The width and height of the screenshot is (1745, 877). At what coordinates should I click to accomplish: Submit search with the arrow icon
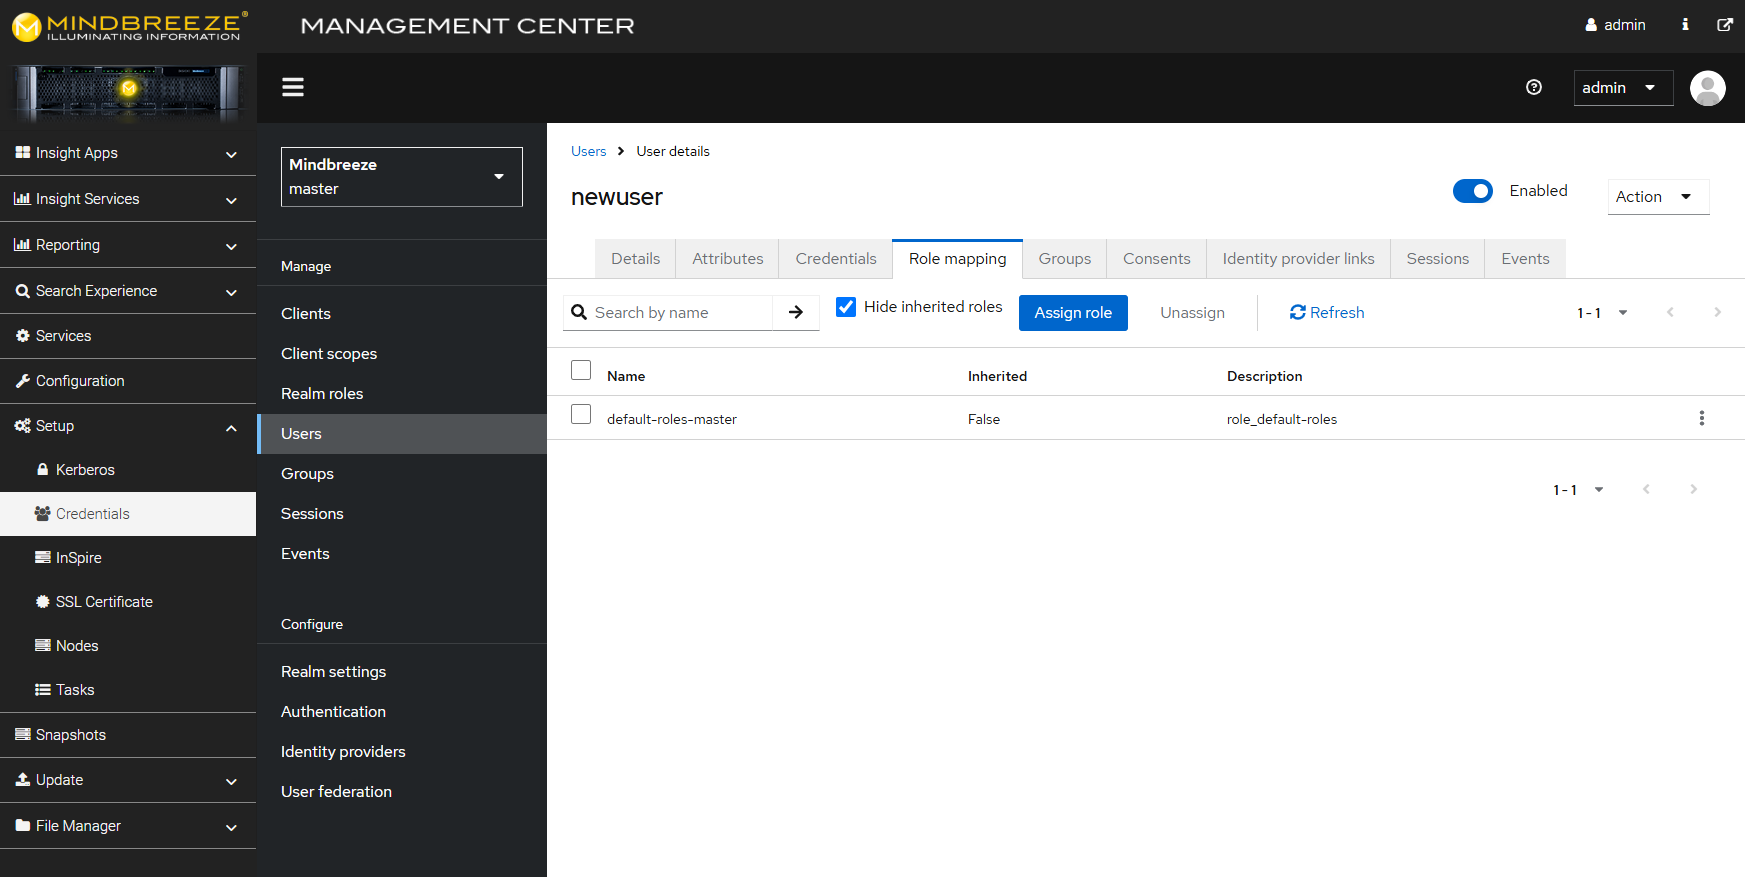796,313
